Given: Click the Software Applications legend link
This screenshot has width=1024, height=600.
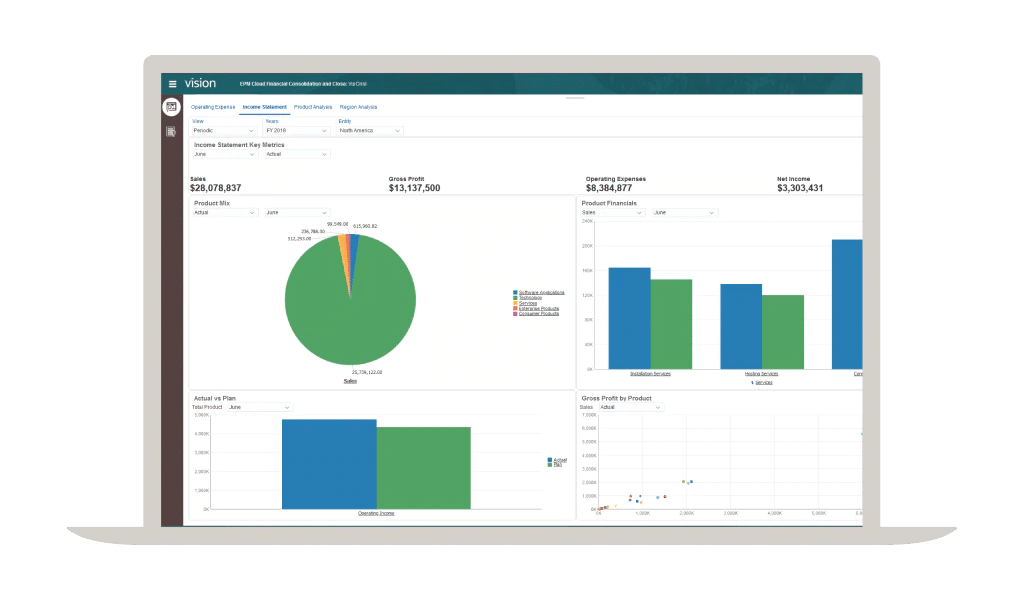Looking at the screenshot, I should [541, 292].
